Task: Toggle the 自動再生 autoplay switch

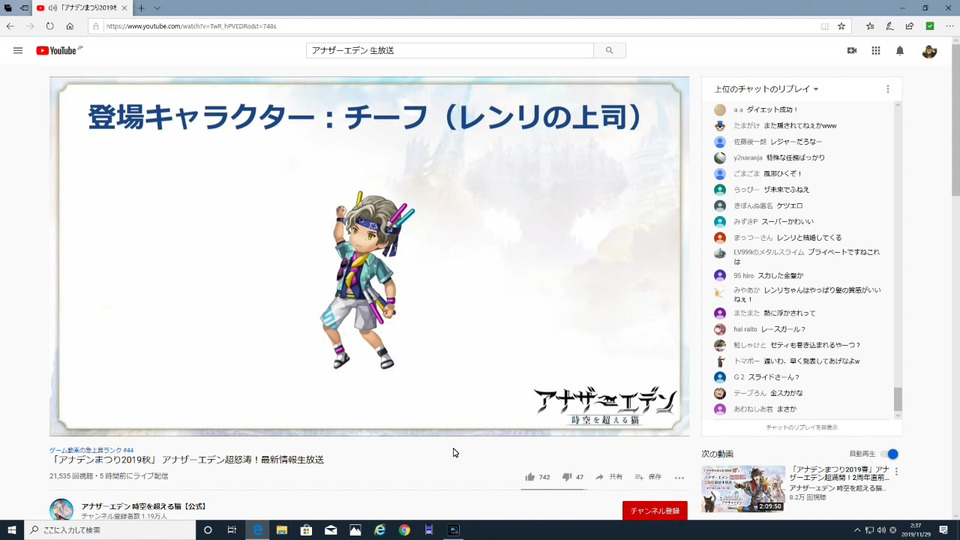Action: coord(890,454)
